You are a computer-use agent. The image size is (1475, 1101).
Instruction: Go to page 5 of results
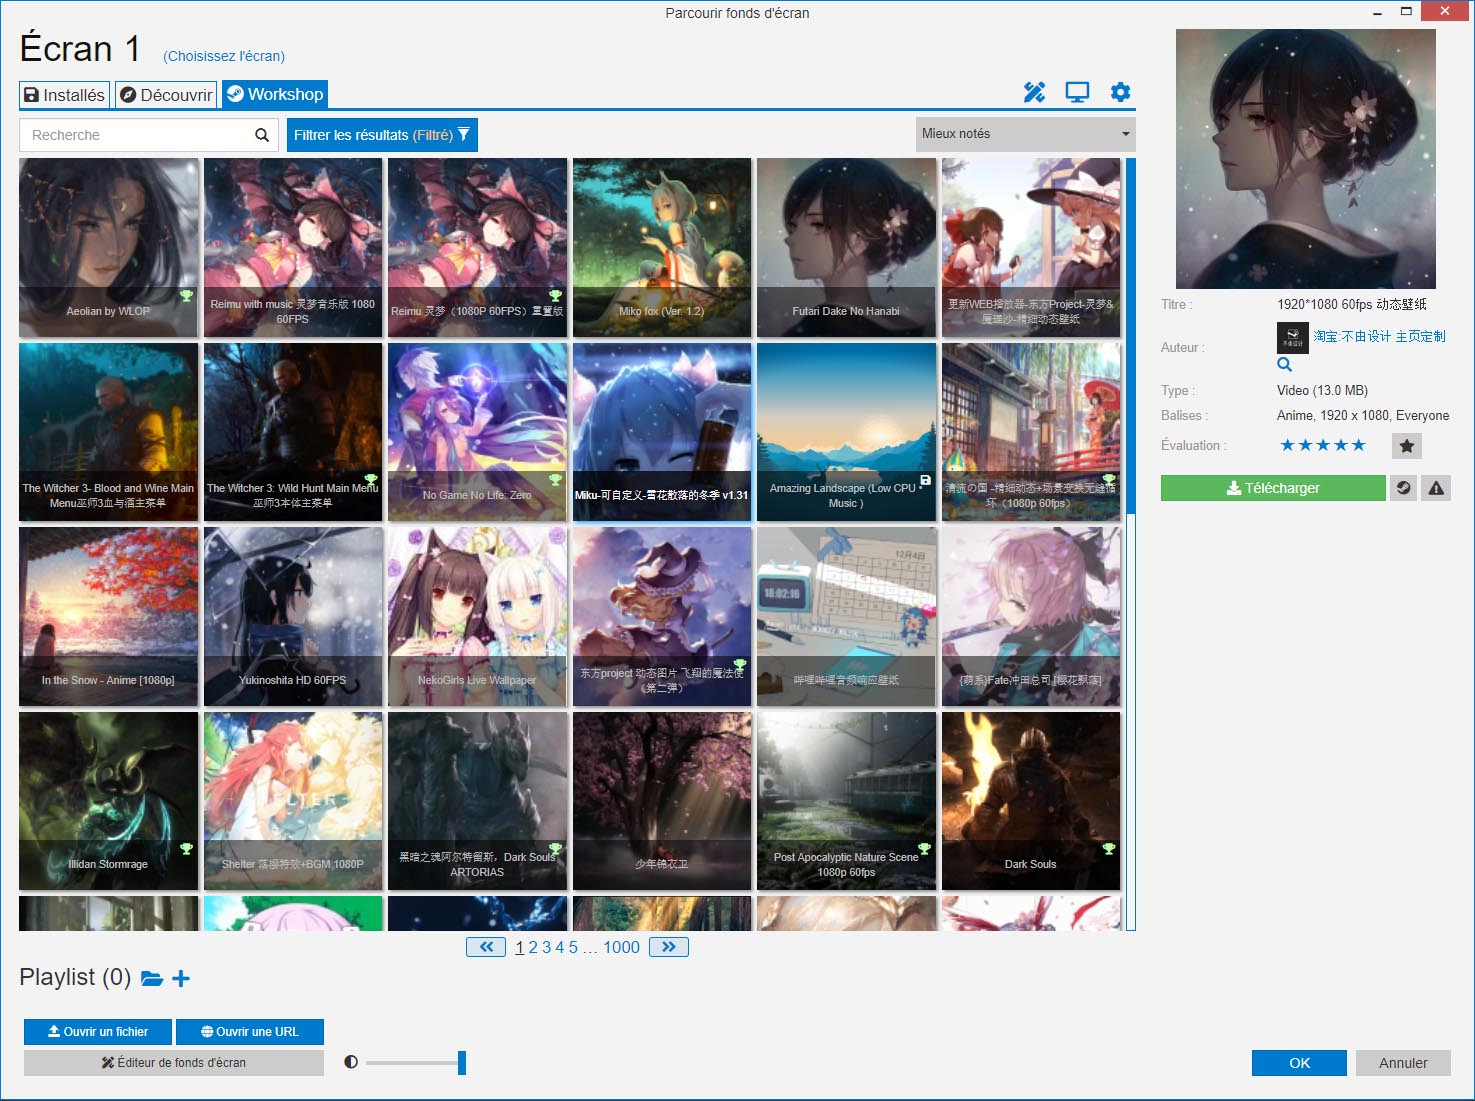click(x=573, y=947)
